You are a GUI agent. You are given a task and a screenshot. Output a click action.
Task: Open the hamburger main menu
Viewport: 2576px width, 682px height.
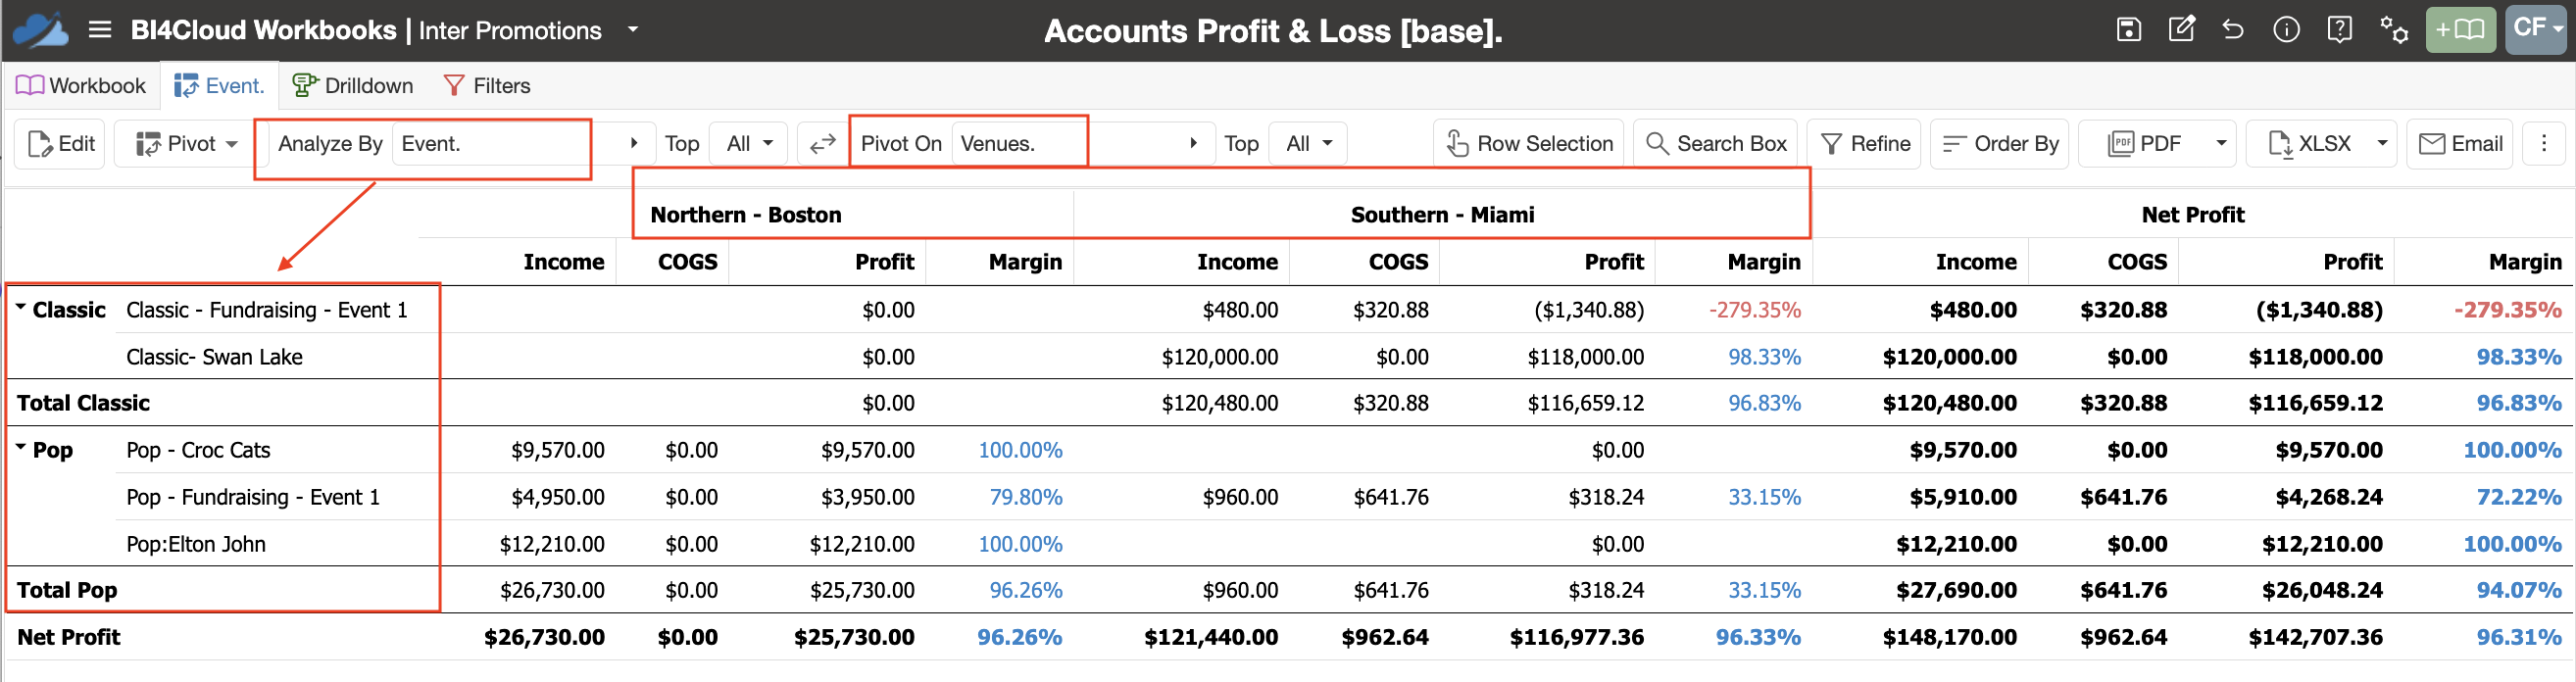[99, 30]
